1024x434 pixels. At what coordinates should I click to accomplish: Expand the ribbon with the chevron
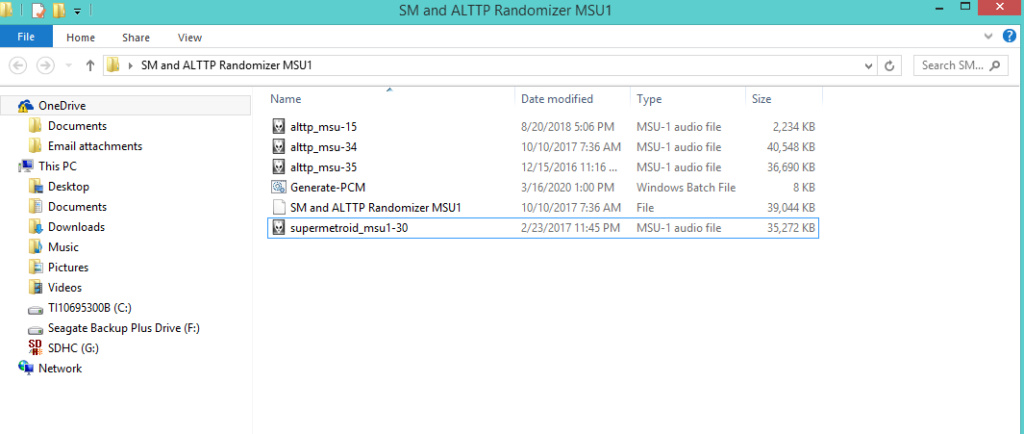[x=988, y=37]
